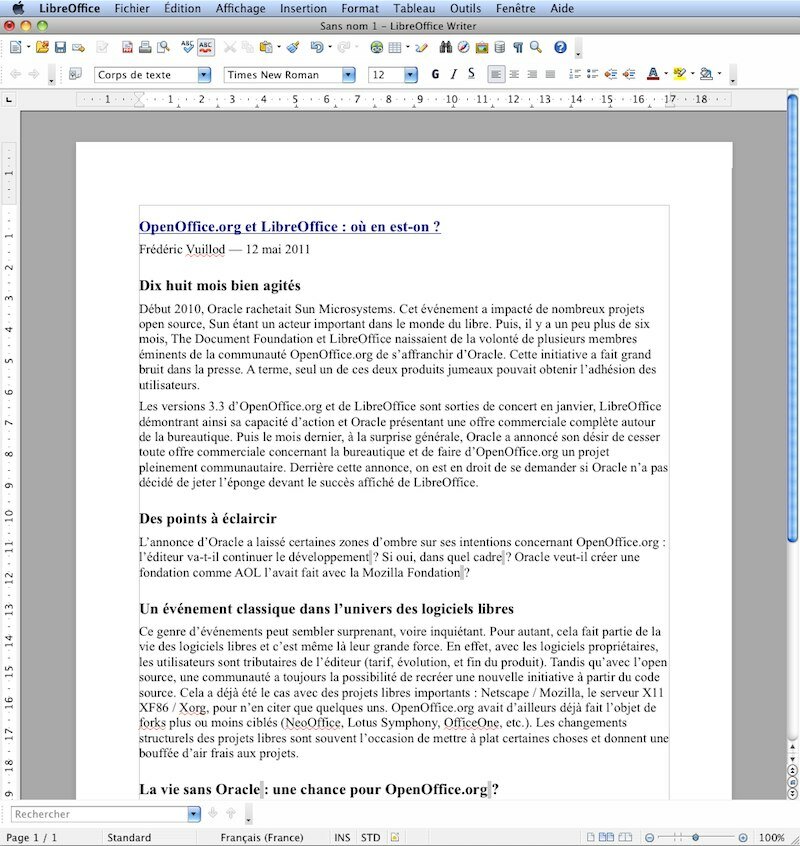
Task: Open Data Sources database icon
Action: point(500,47)
